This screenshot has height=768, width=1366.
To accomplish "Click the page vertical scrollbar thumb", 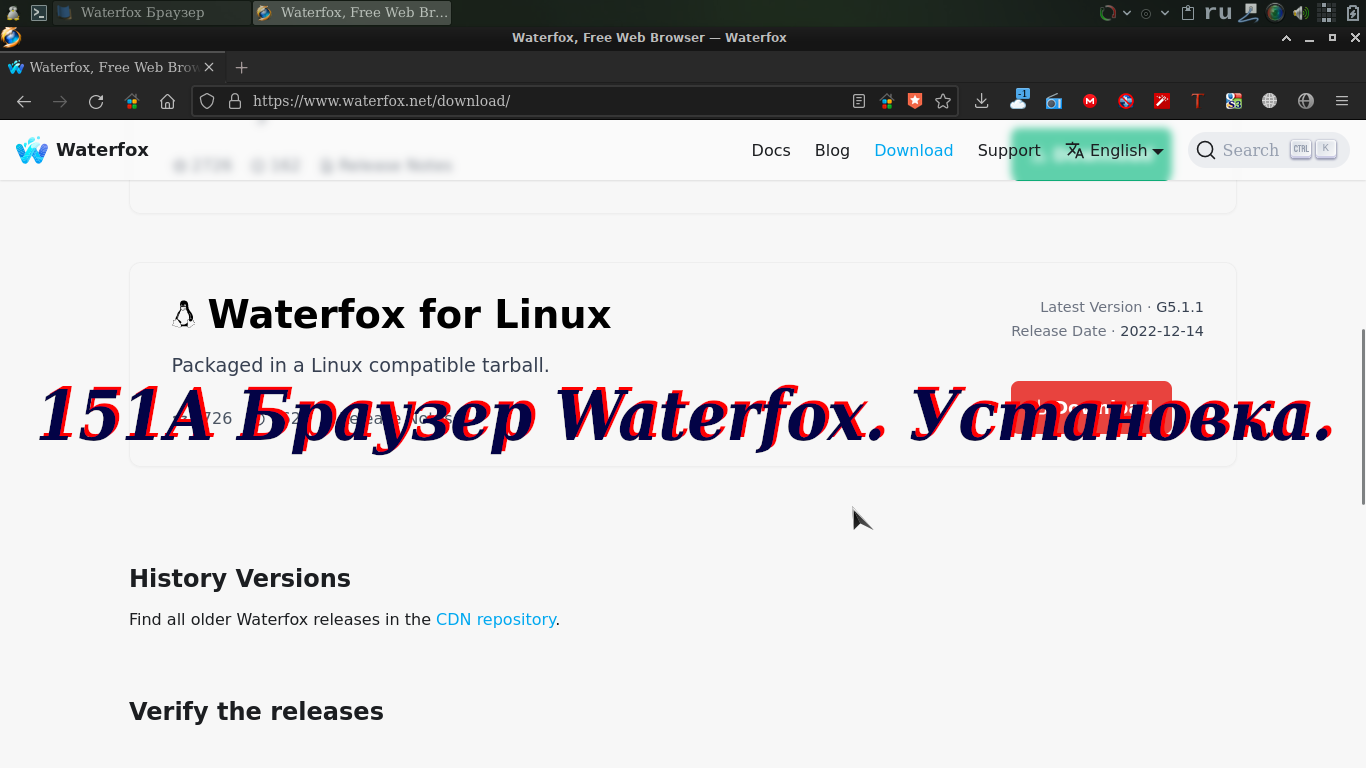I will coord(1362,417).
